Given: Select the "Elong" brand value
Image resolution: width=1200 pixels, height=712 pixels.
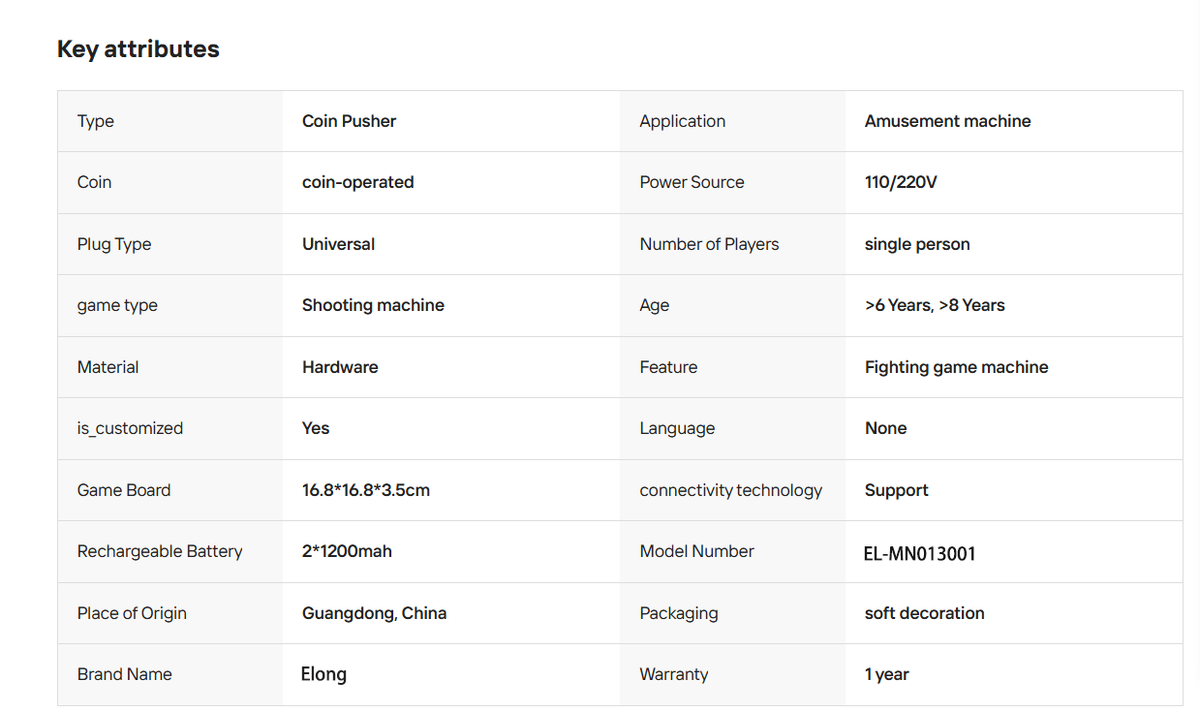Looking at the screenshot, I should (324, 675).
